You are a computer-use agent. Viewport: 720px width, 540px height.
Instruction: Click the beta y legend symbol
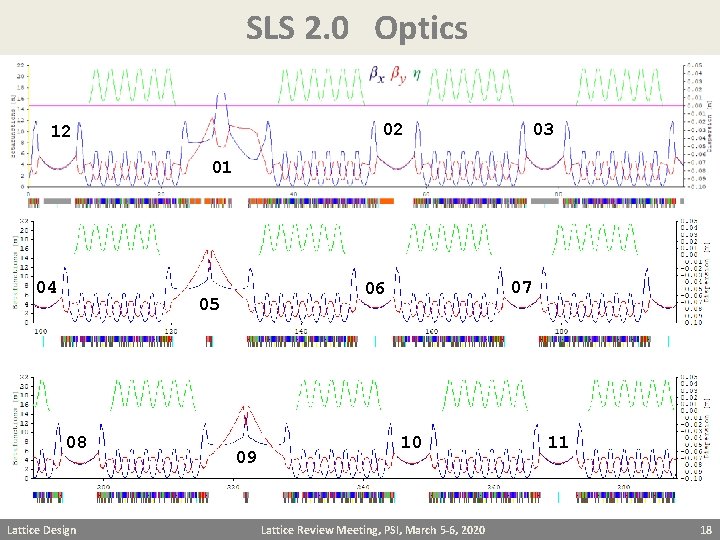(398, 76)
